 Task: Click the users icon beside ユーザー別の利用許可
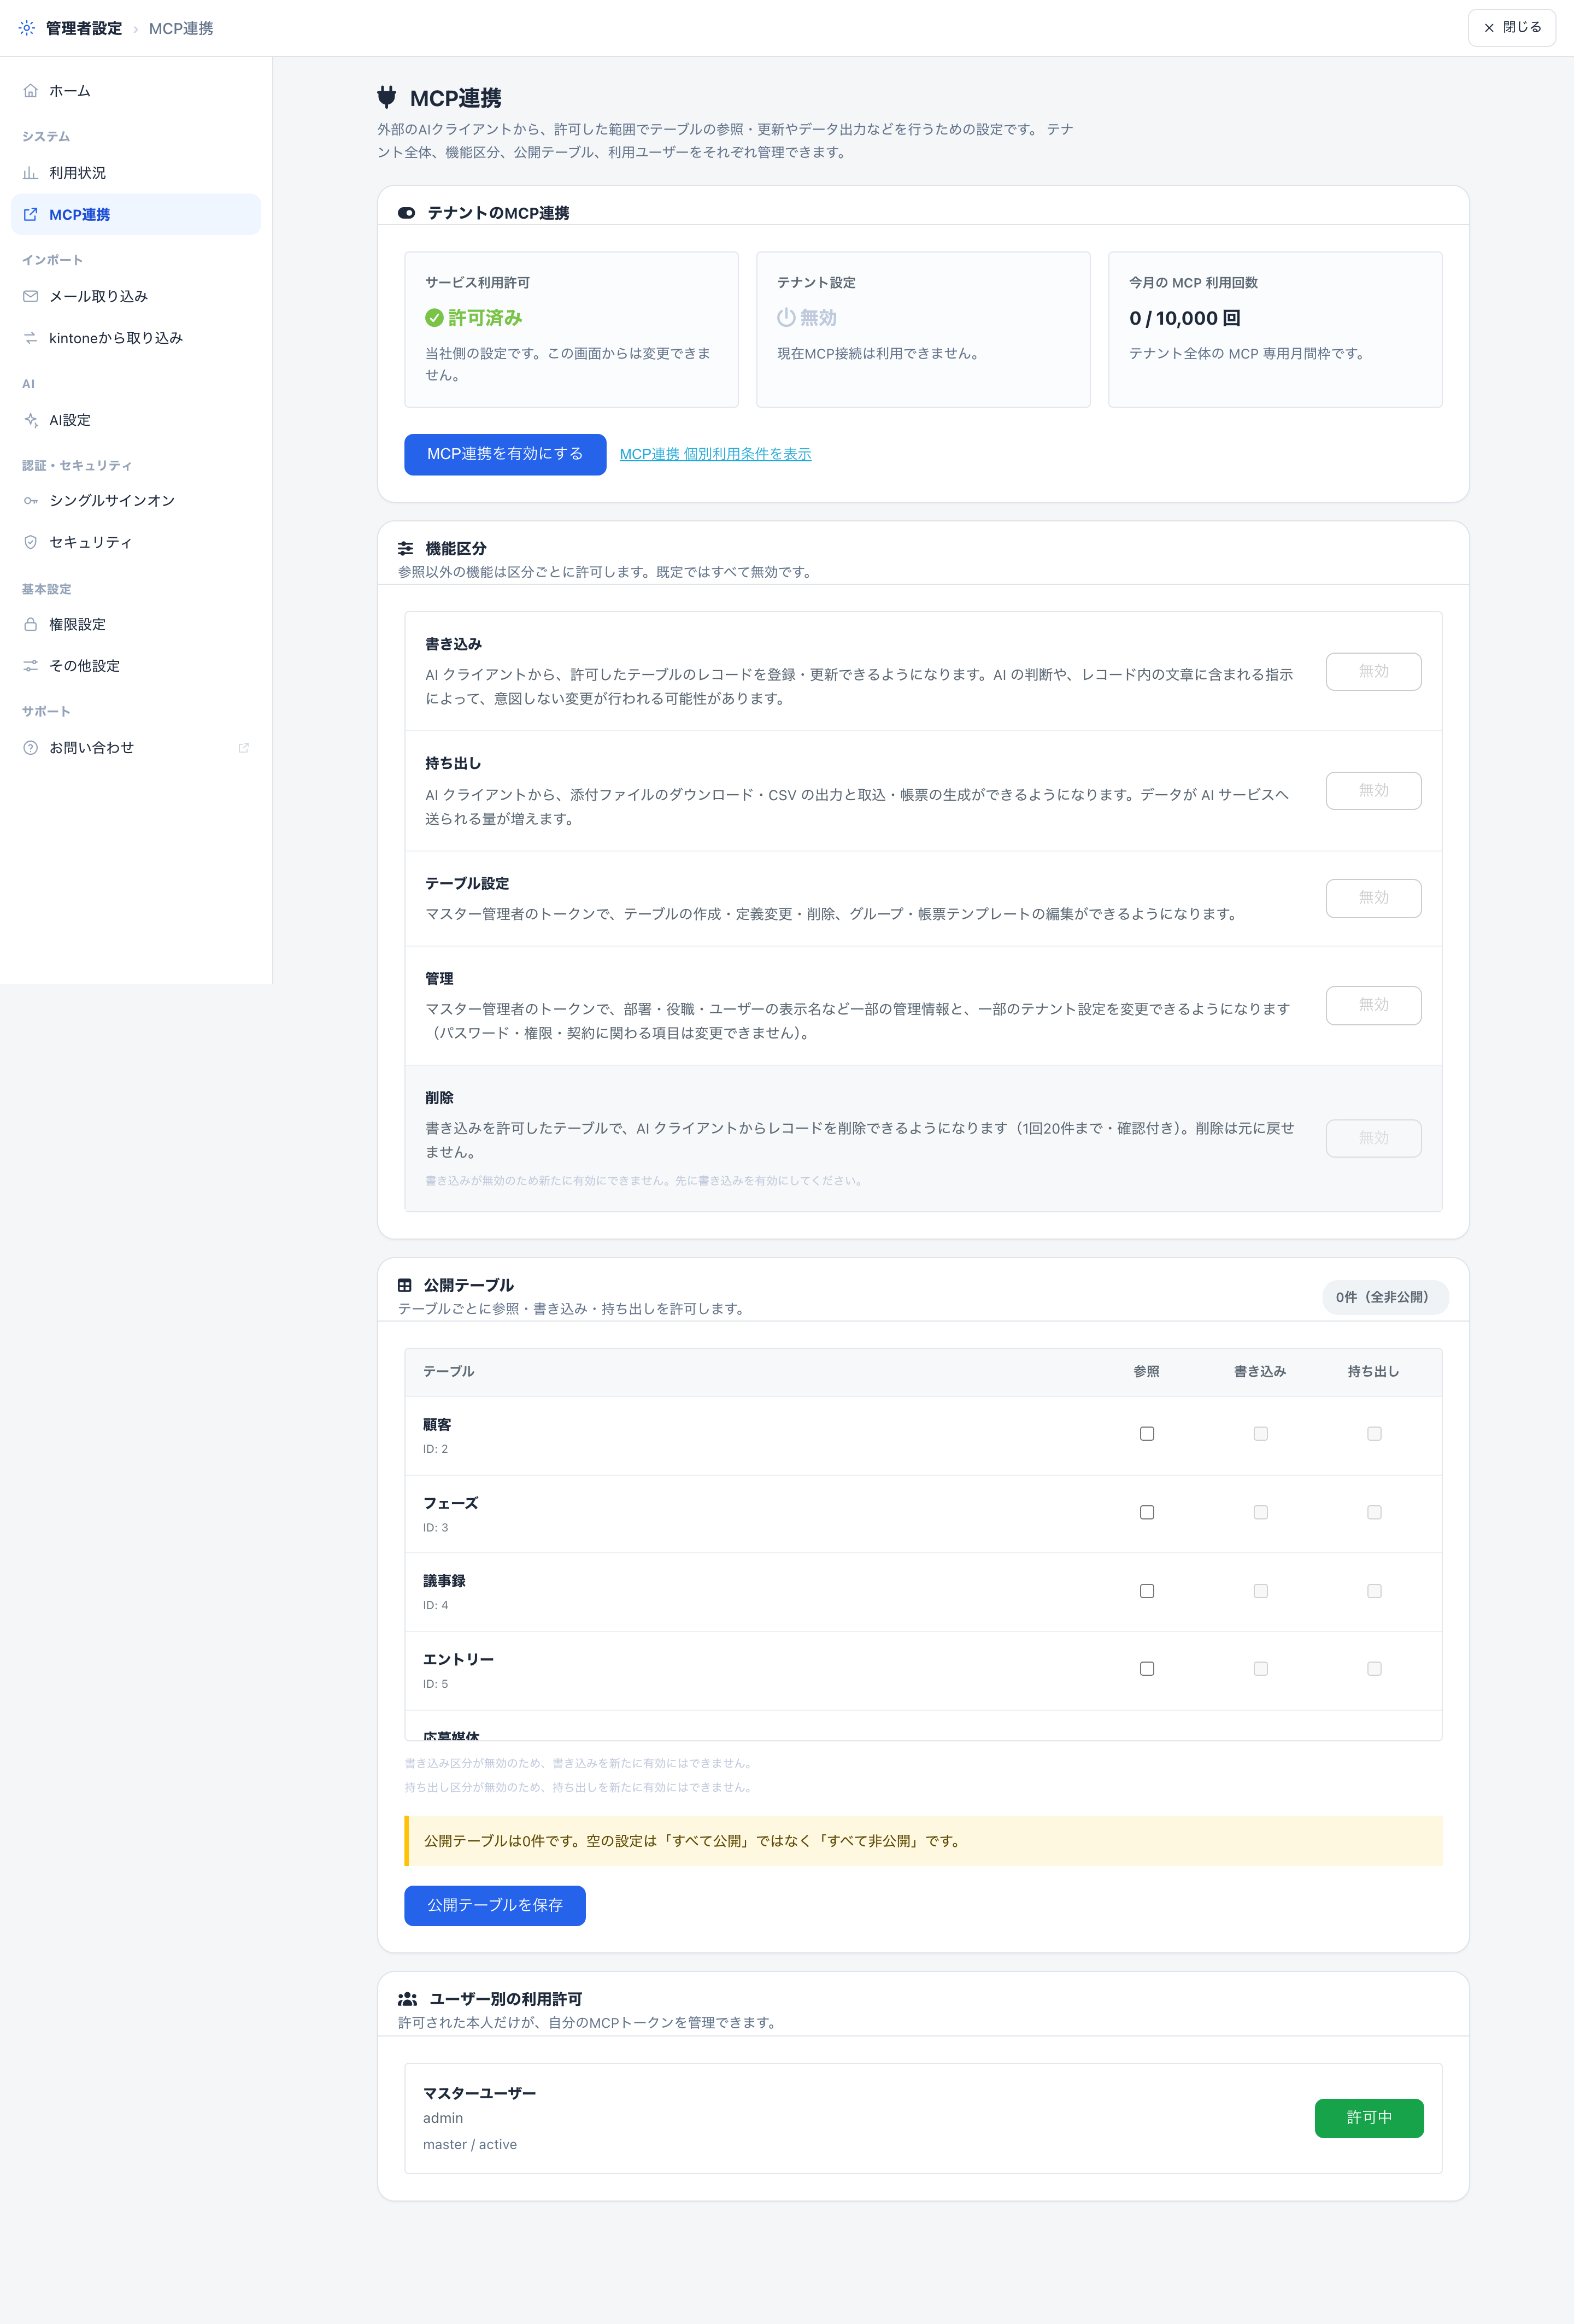[407, 1999]
